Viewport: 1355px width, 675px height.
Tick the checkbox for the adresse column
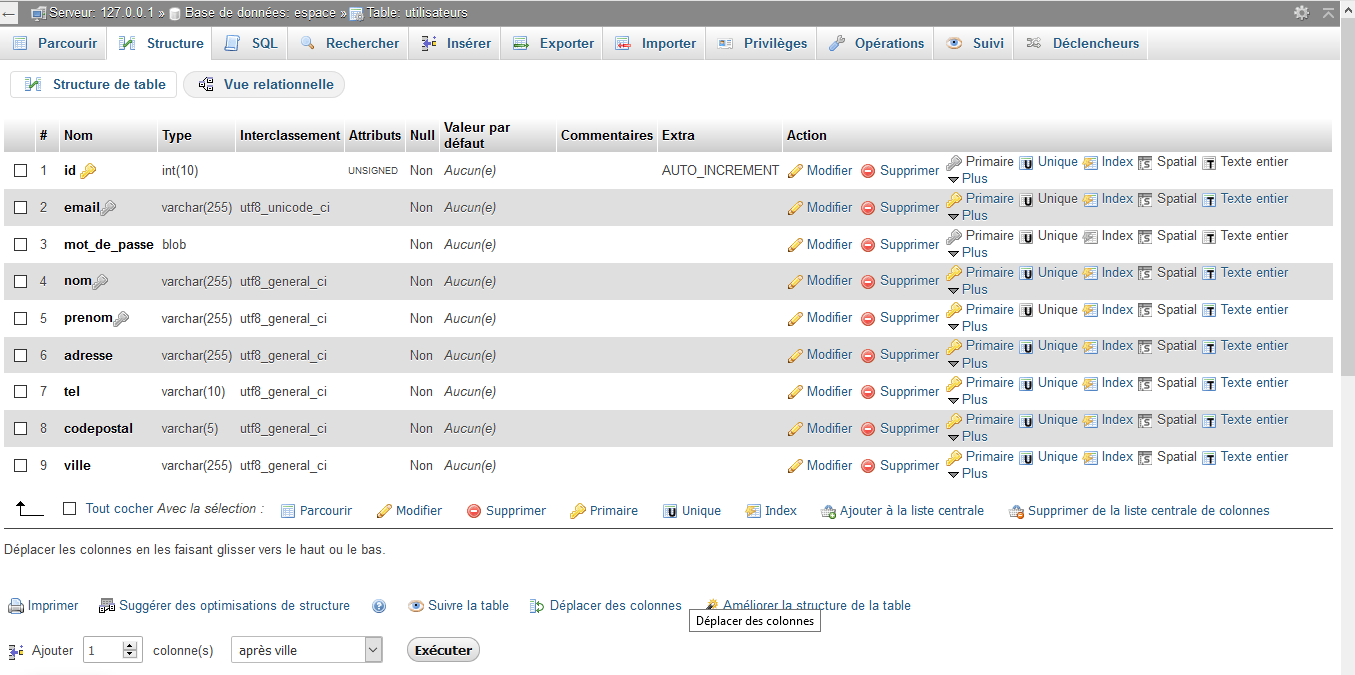20,356
